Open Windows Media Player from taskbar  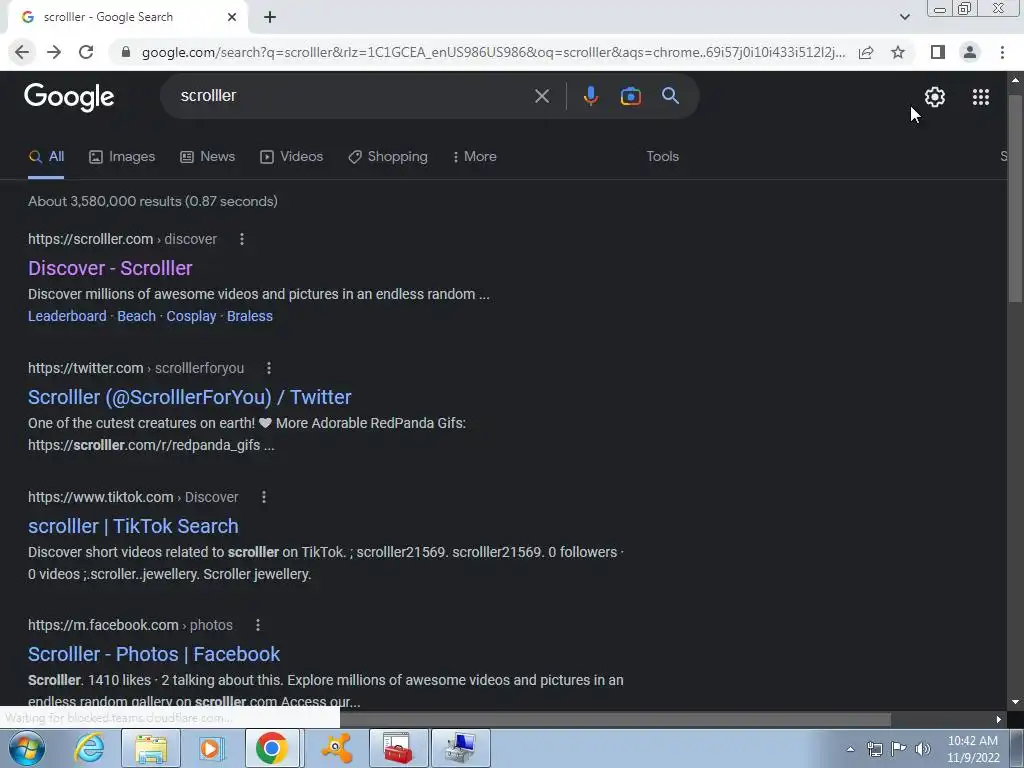pos(211,748)
